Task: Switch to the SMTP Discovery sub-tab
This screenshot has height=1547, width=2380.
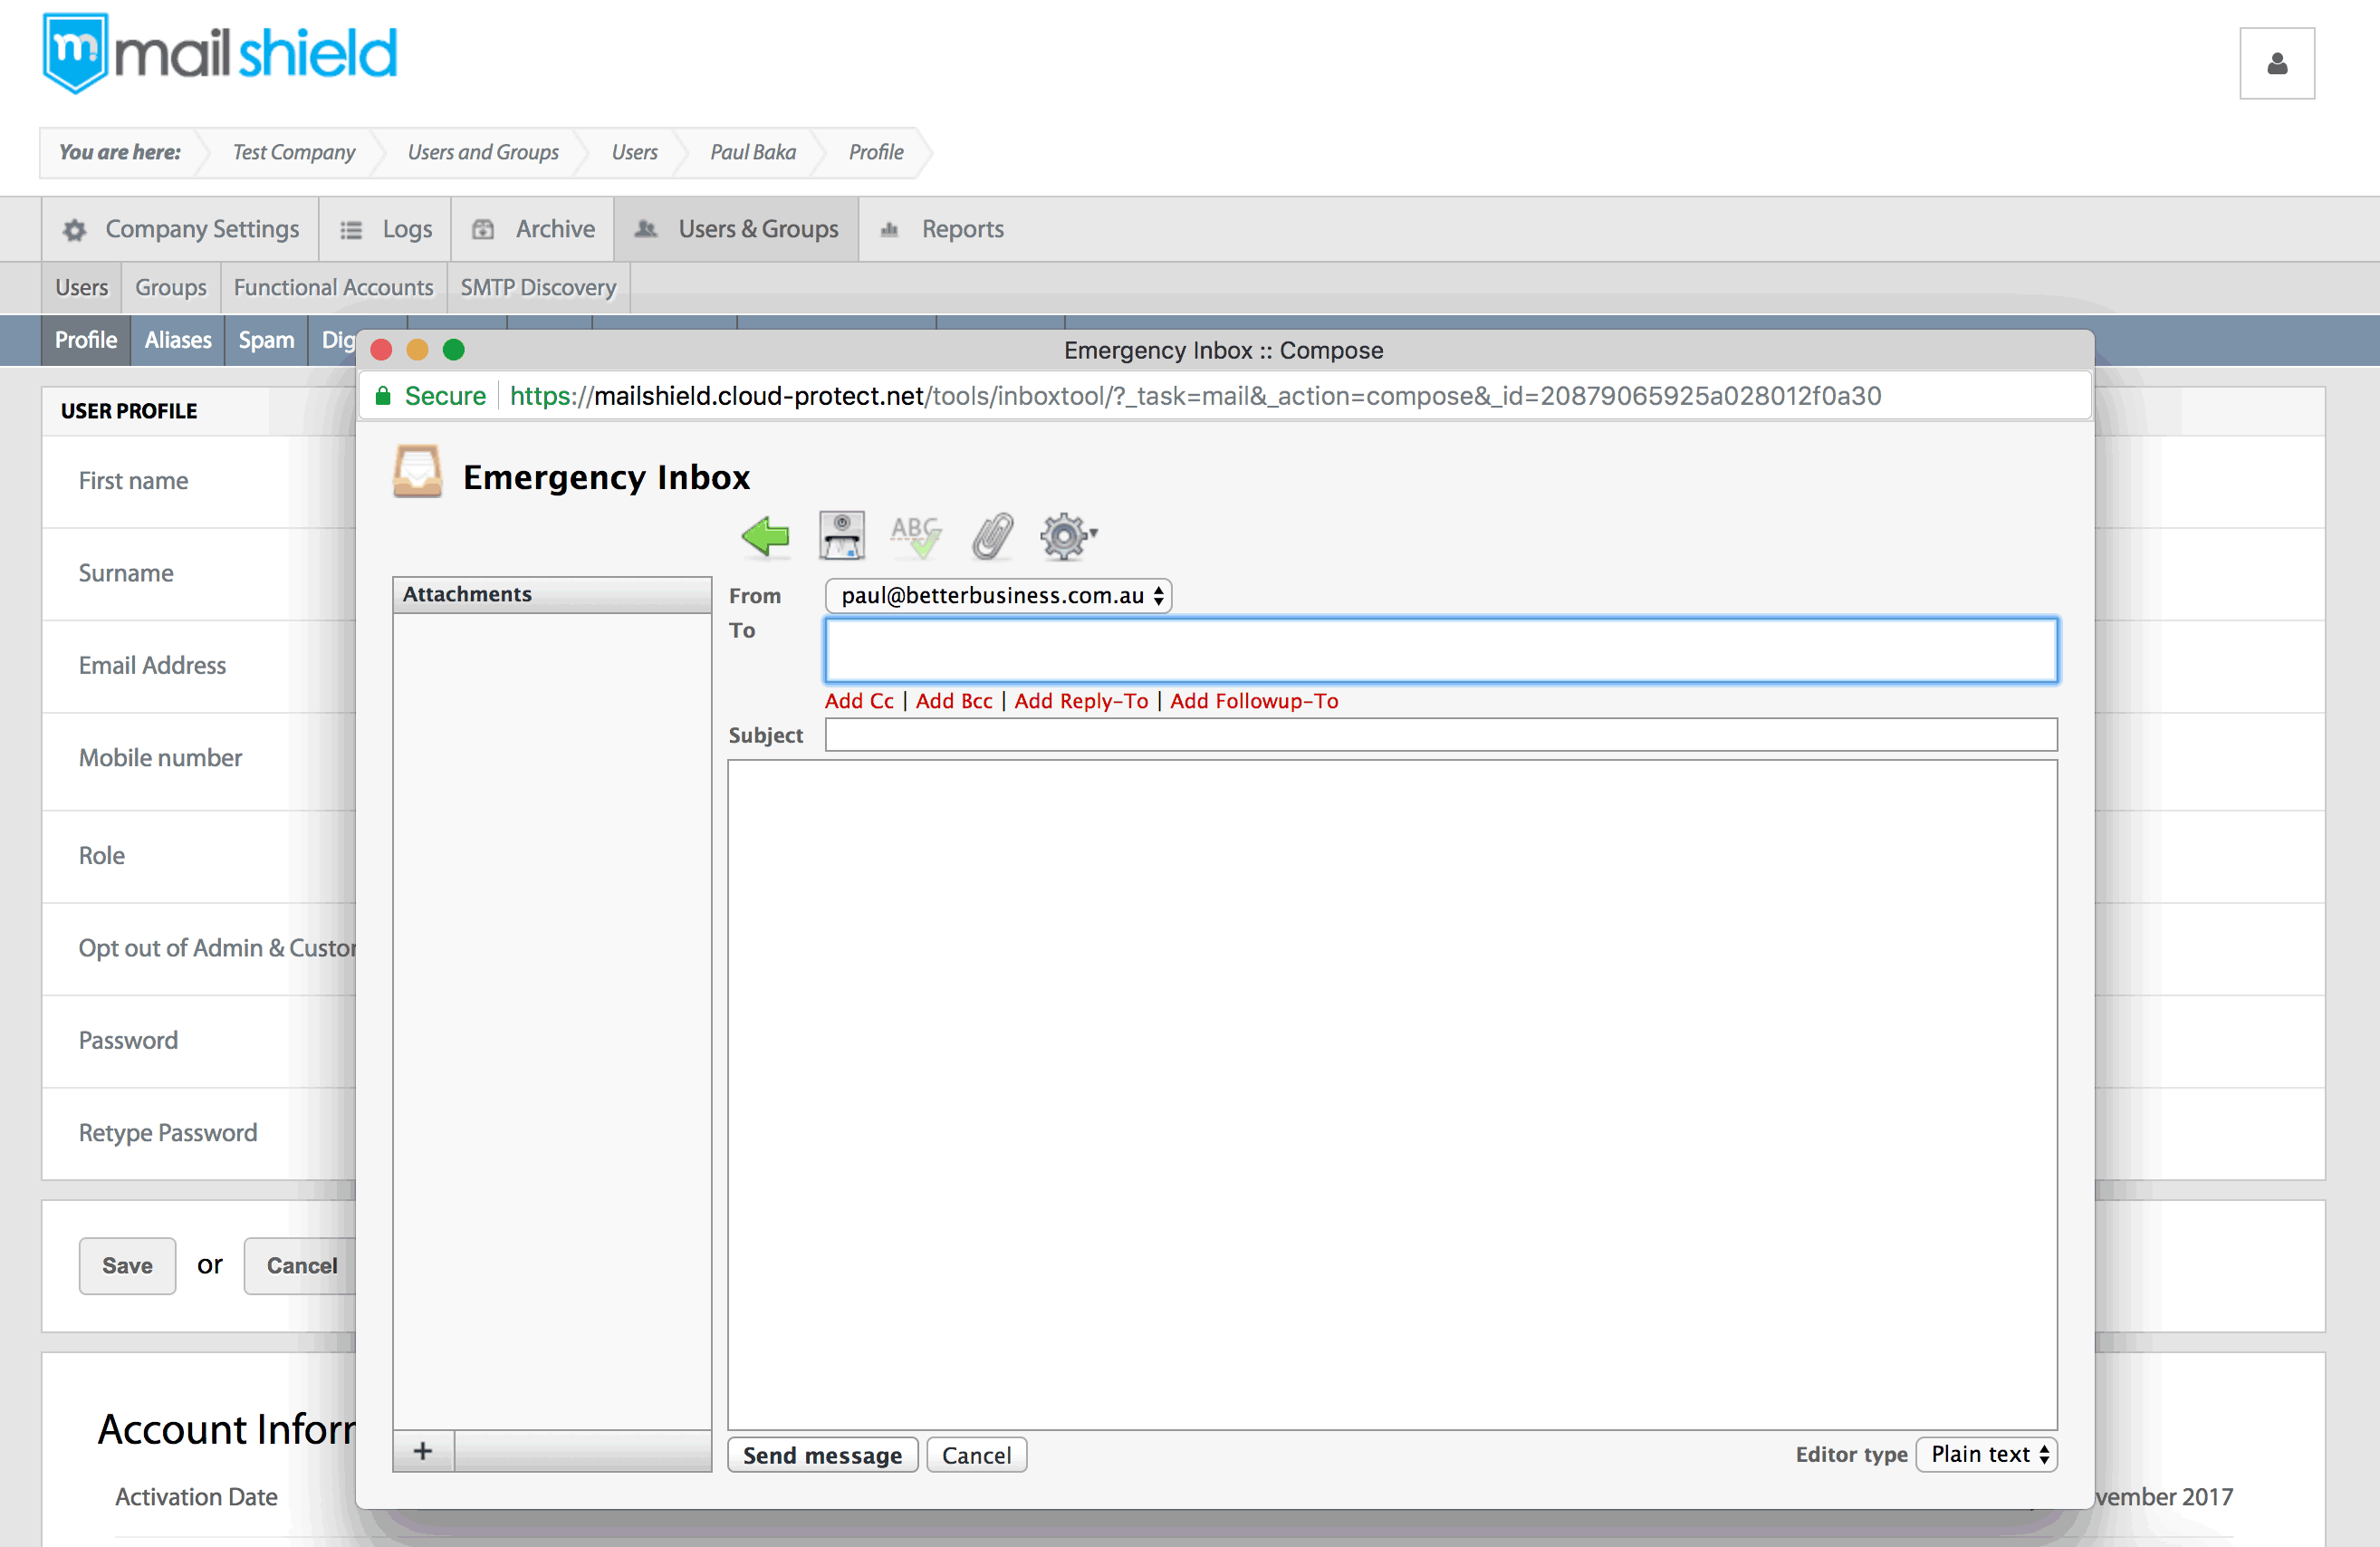Action: pos(538,288)
